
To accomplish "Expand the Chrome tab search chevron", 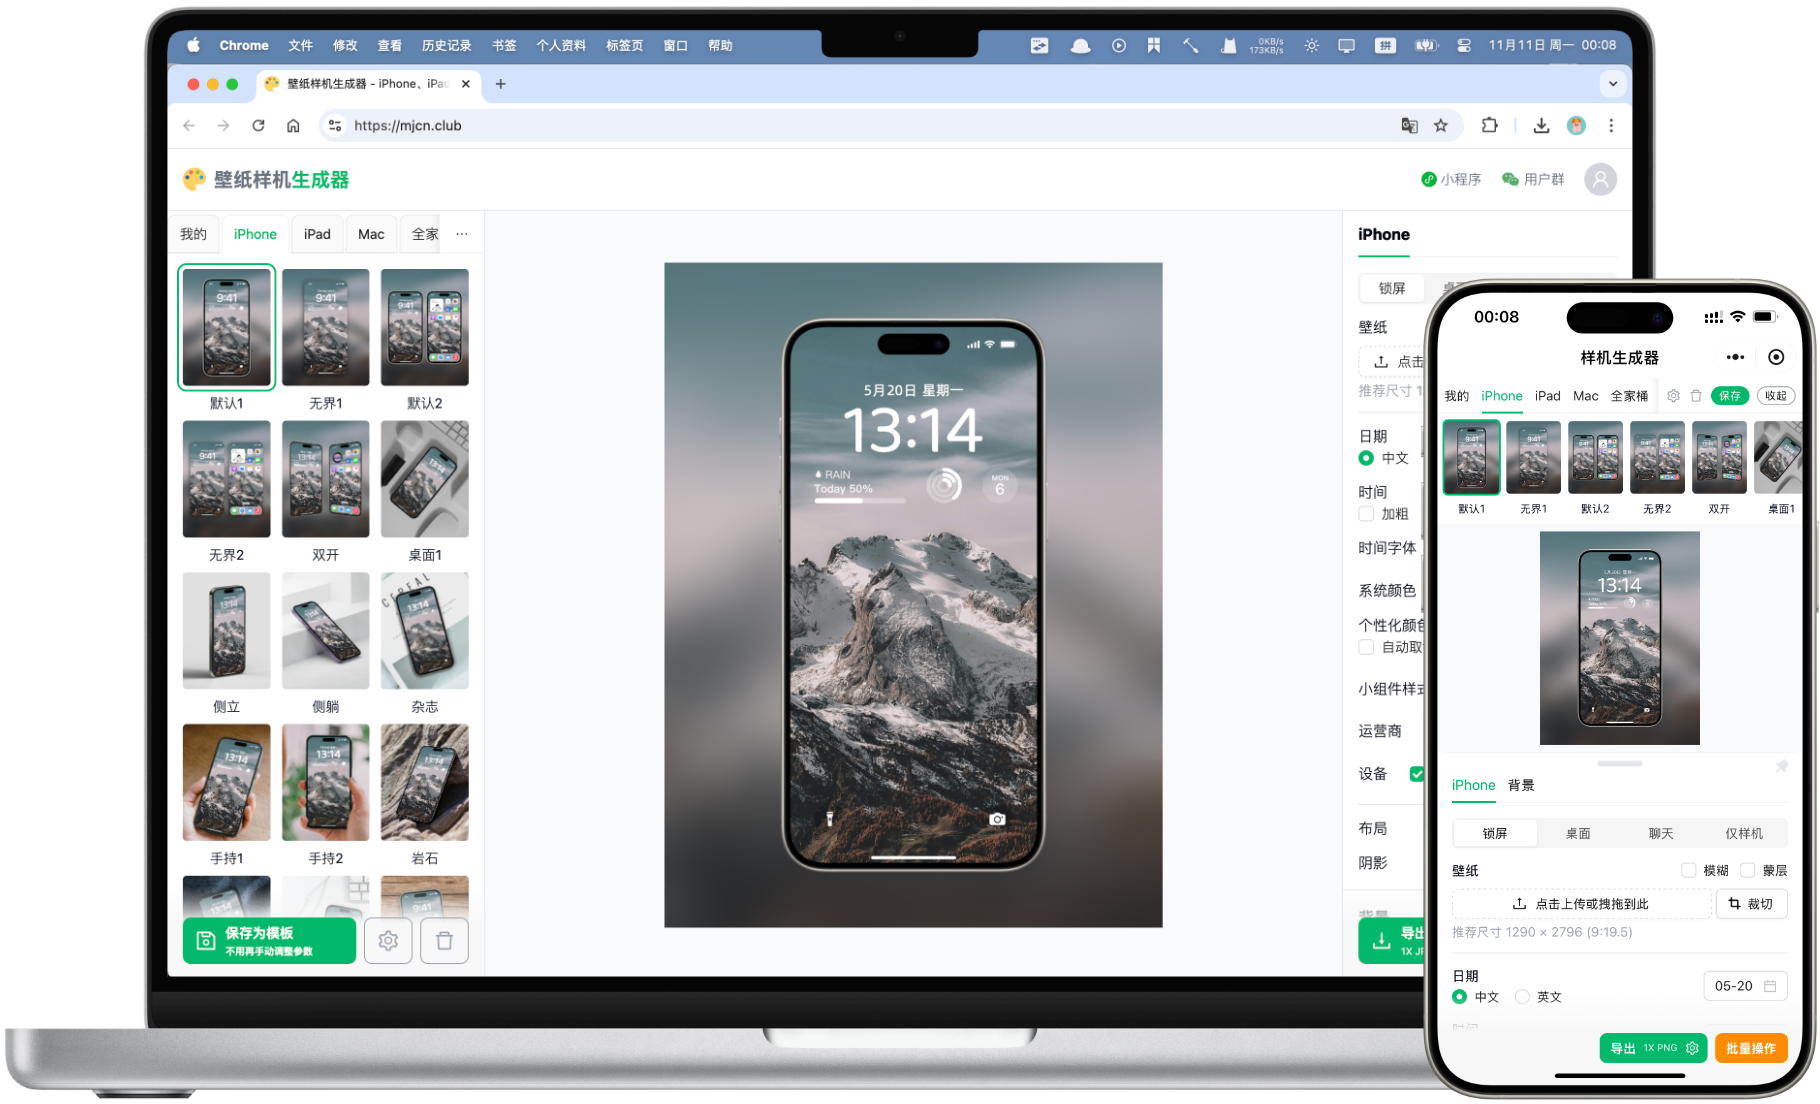I will (x=1612, y=84).
